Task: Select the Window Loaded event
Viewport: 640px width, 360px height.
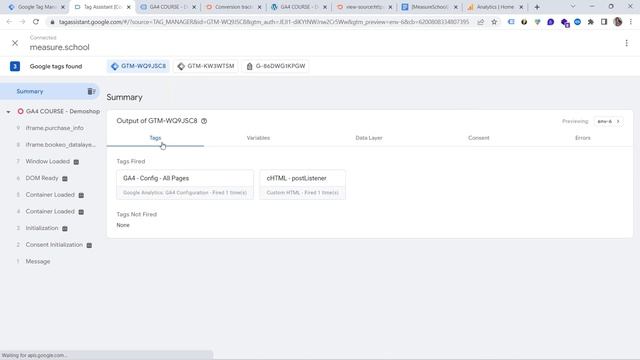Action: tap(47, 162)
